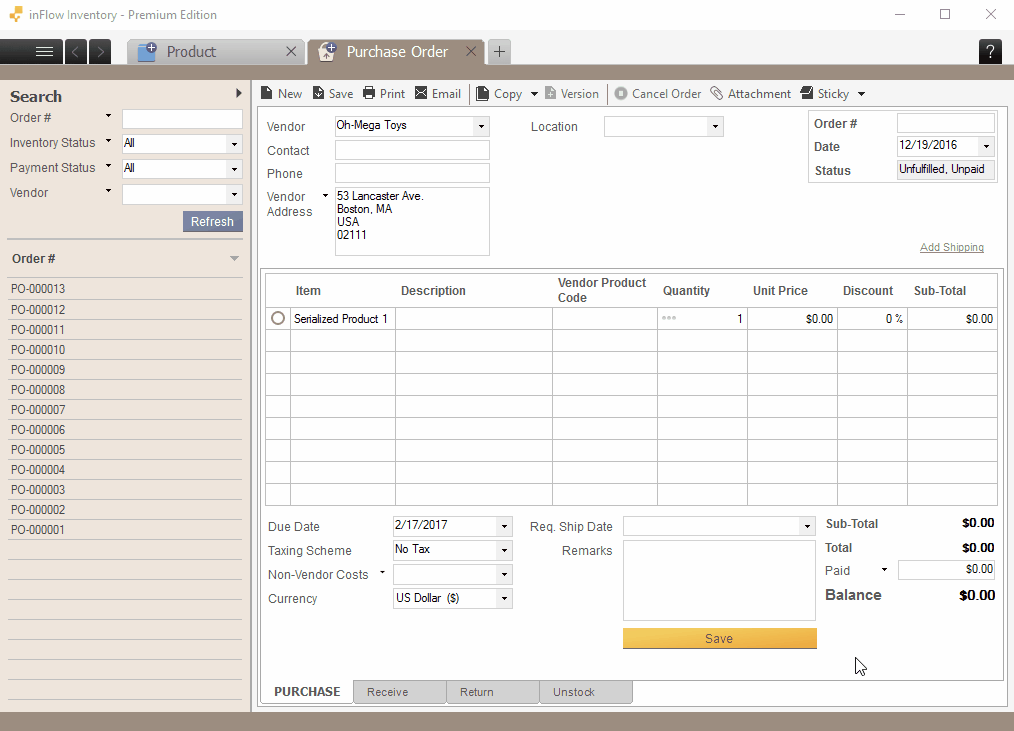Open the Vendor dropdown on order form

click(x=481, y=126)
